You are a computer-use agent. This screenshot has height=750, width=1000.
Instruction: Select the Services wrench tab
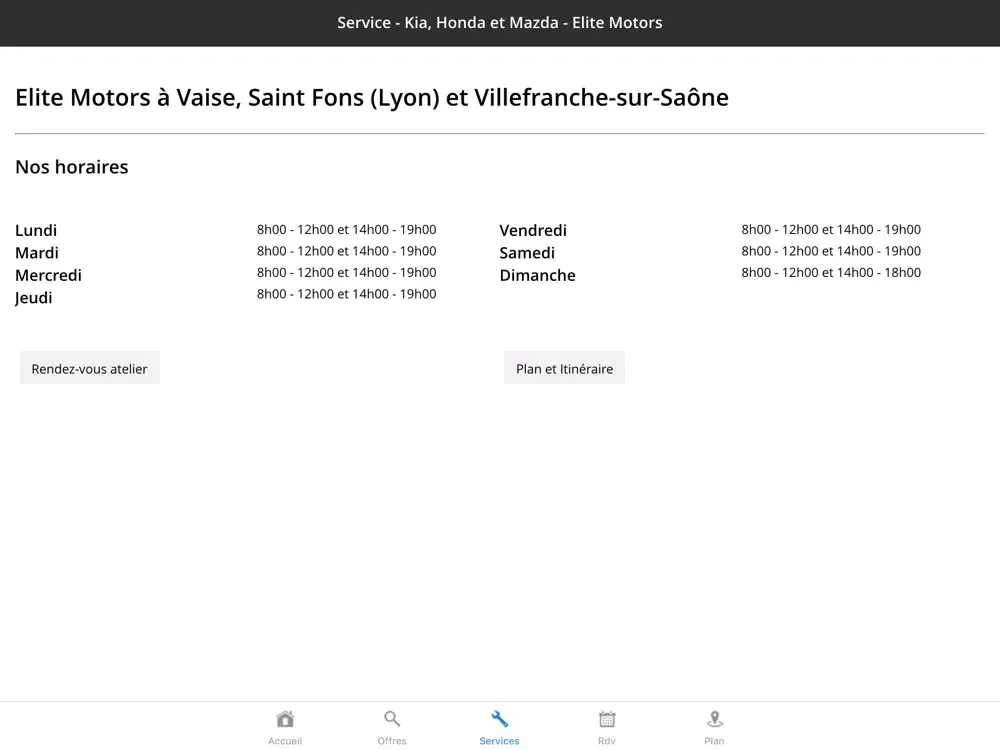click(x=499, y=727)
